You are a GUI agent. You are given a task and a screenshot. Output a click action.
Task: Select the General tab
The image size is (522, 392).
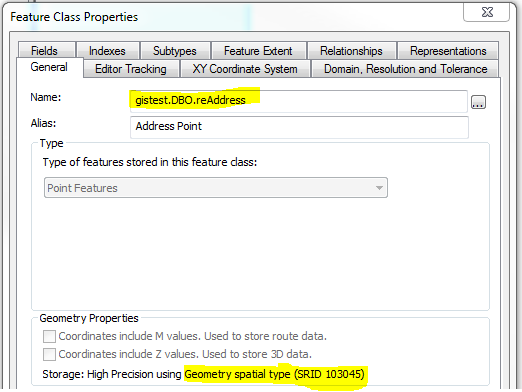point(49,67)
